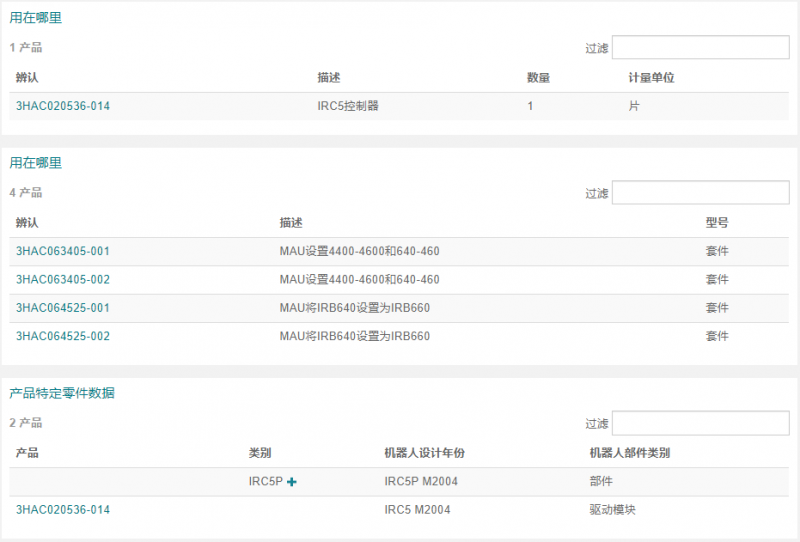Select the 驱动模块 cell
Screen dimensions: 800x542
point(612,510)
